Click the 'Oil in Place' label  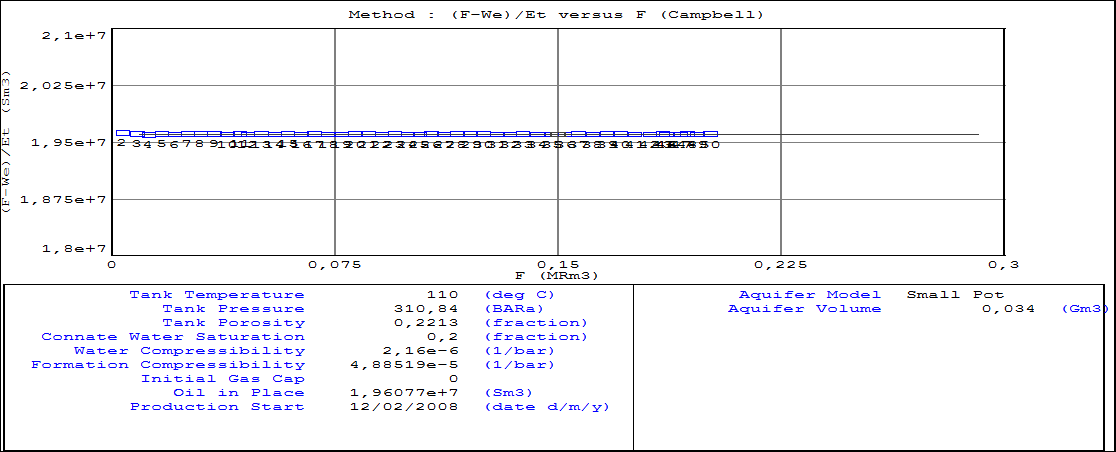tap(238, 393)
